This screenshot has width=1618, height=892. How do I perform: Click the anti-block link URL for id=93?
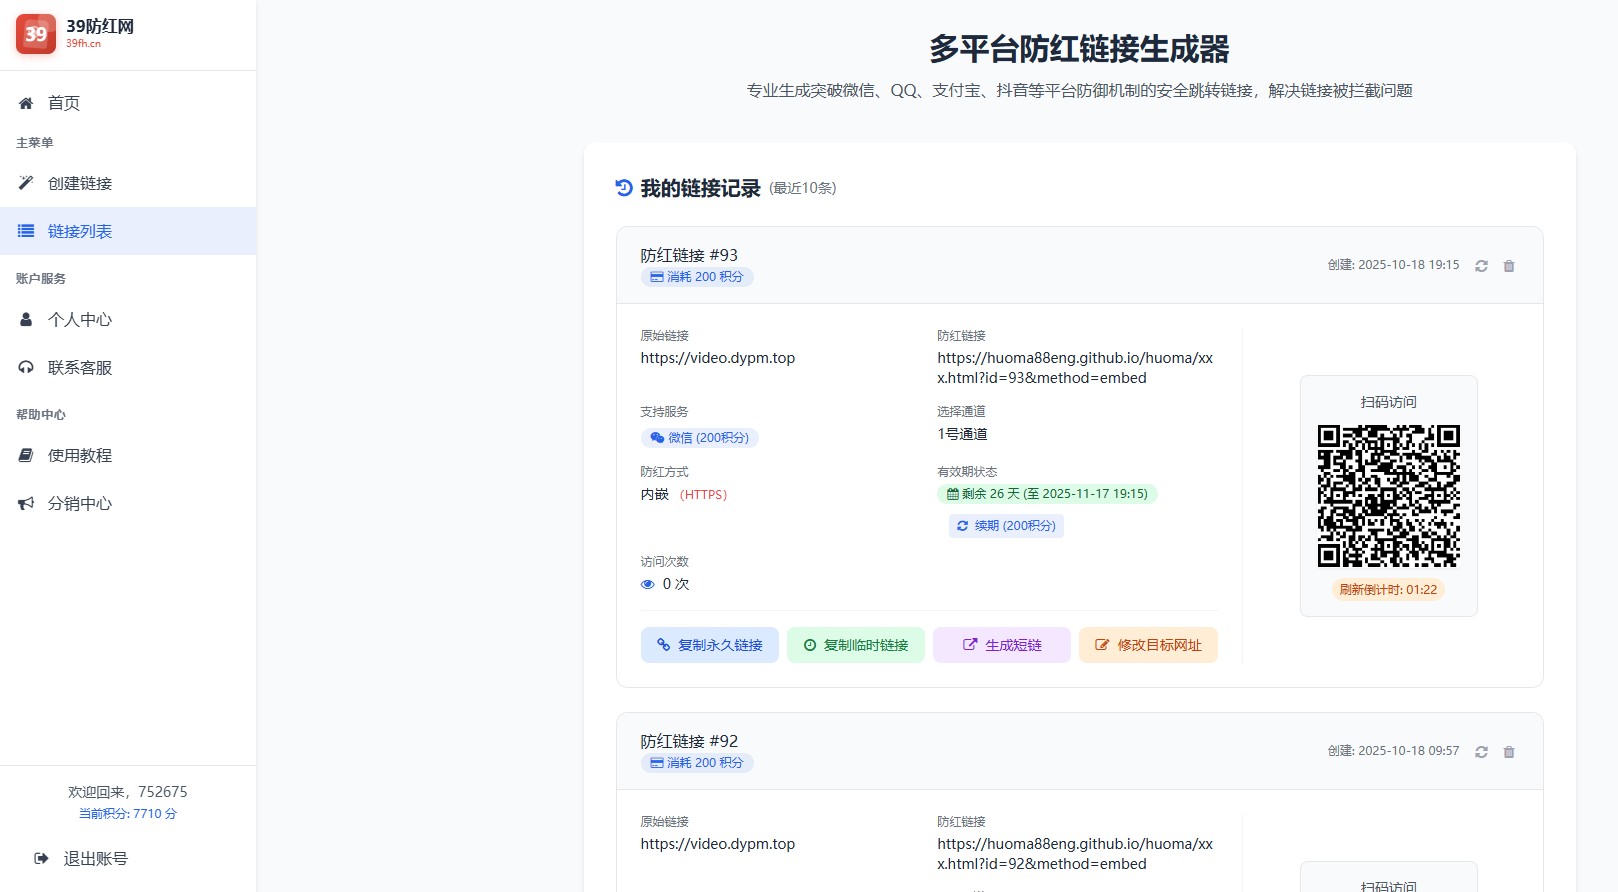(1075, 368)
